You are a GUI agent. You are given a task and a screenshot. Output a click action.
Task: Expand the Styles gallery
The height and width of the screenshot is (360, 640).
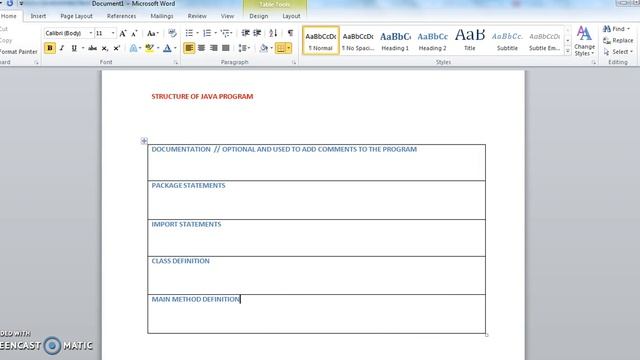click(x=567, y=51)
